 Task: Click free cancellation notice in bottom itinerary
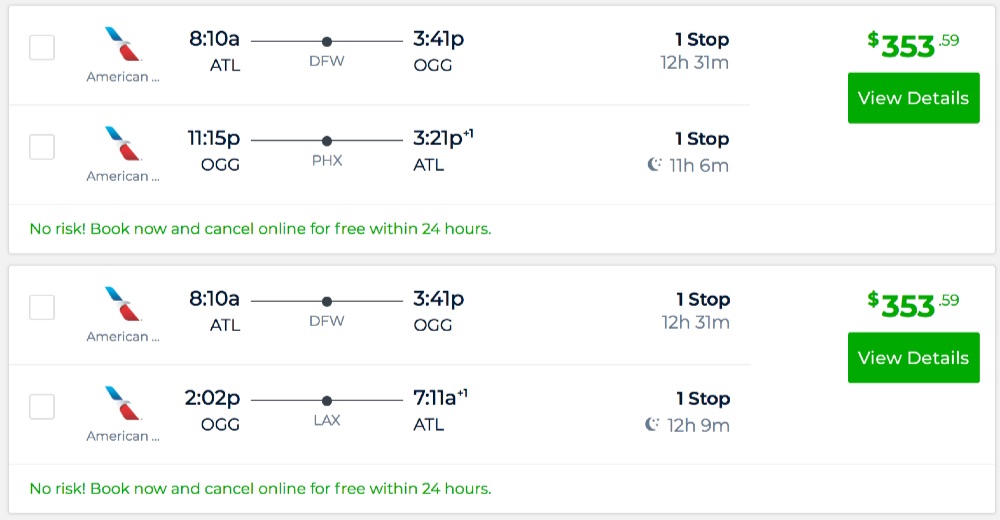click(x=260, y=489)
